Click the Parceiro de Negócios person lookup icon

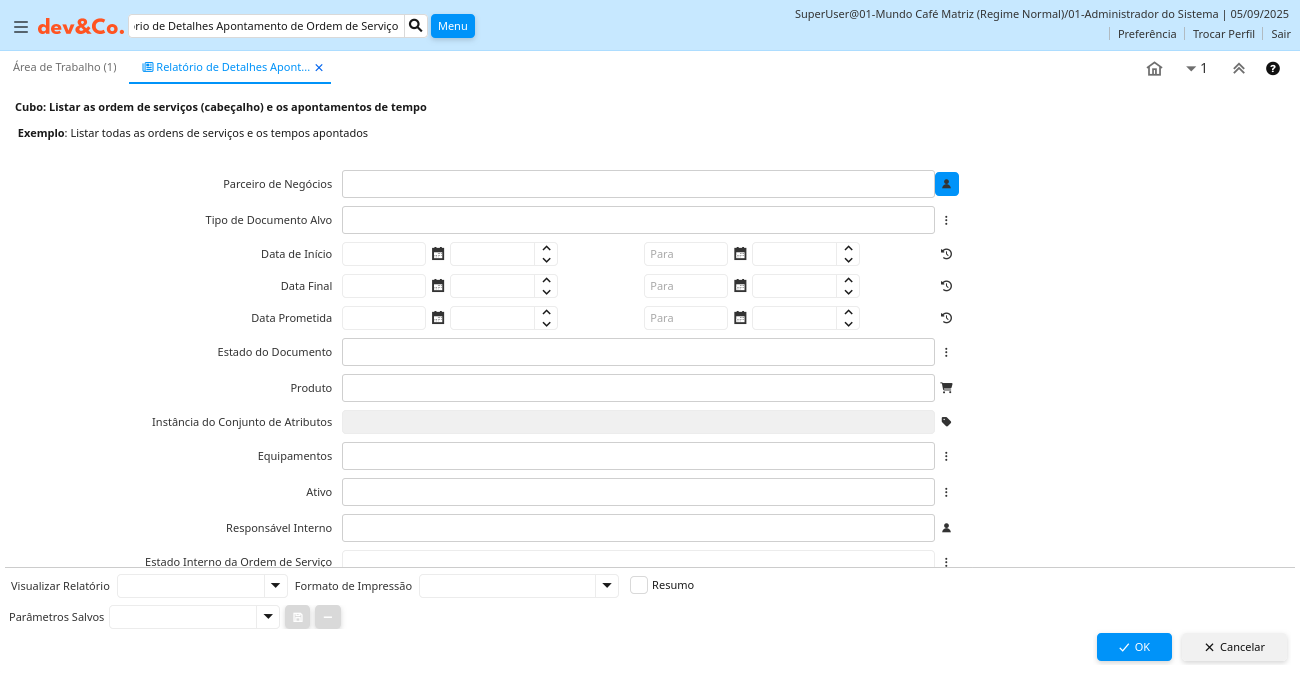(x=946, y=184)
